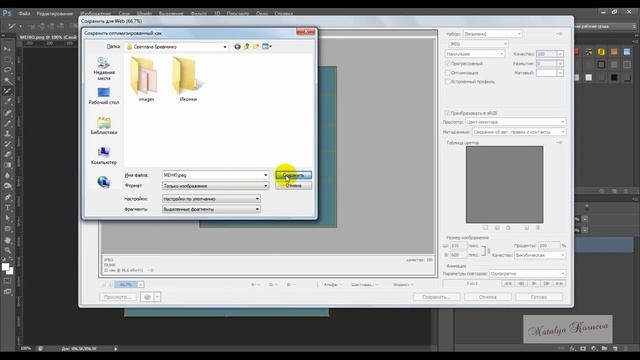The width and height of the screenshot is (640, 360).
Task: Click Отмена in save dialog
Action: [293, 185]
